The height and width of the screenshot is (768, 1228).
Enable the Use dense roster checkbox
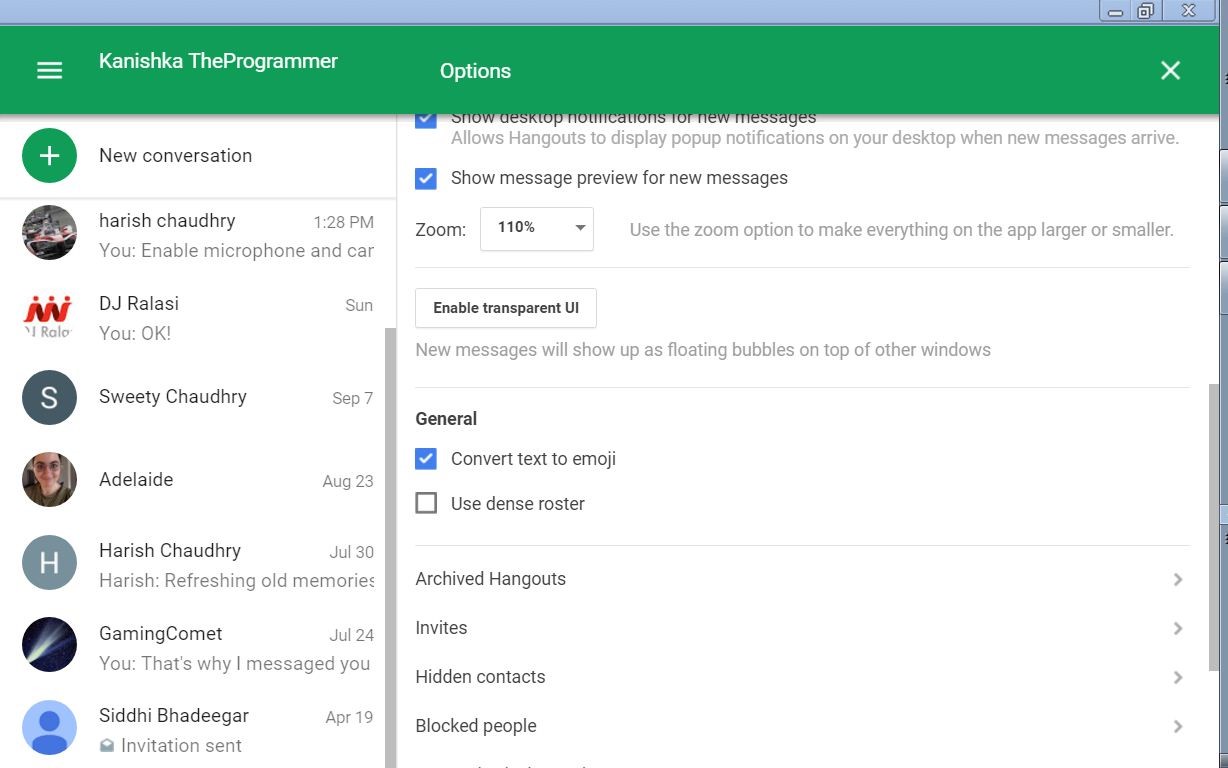click(x=426, y=503)
